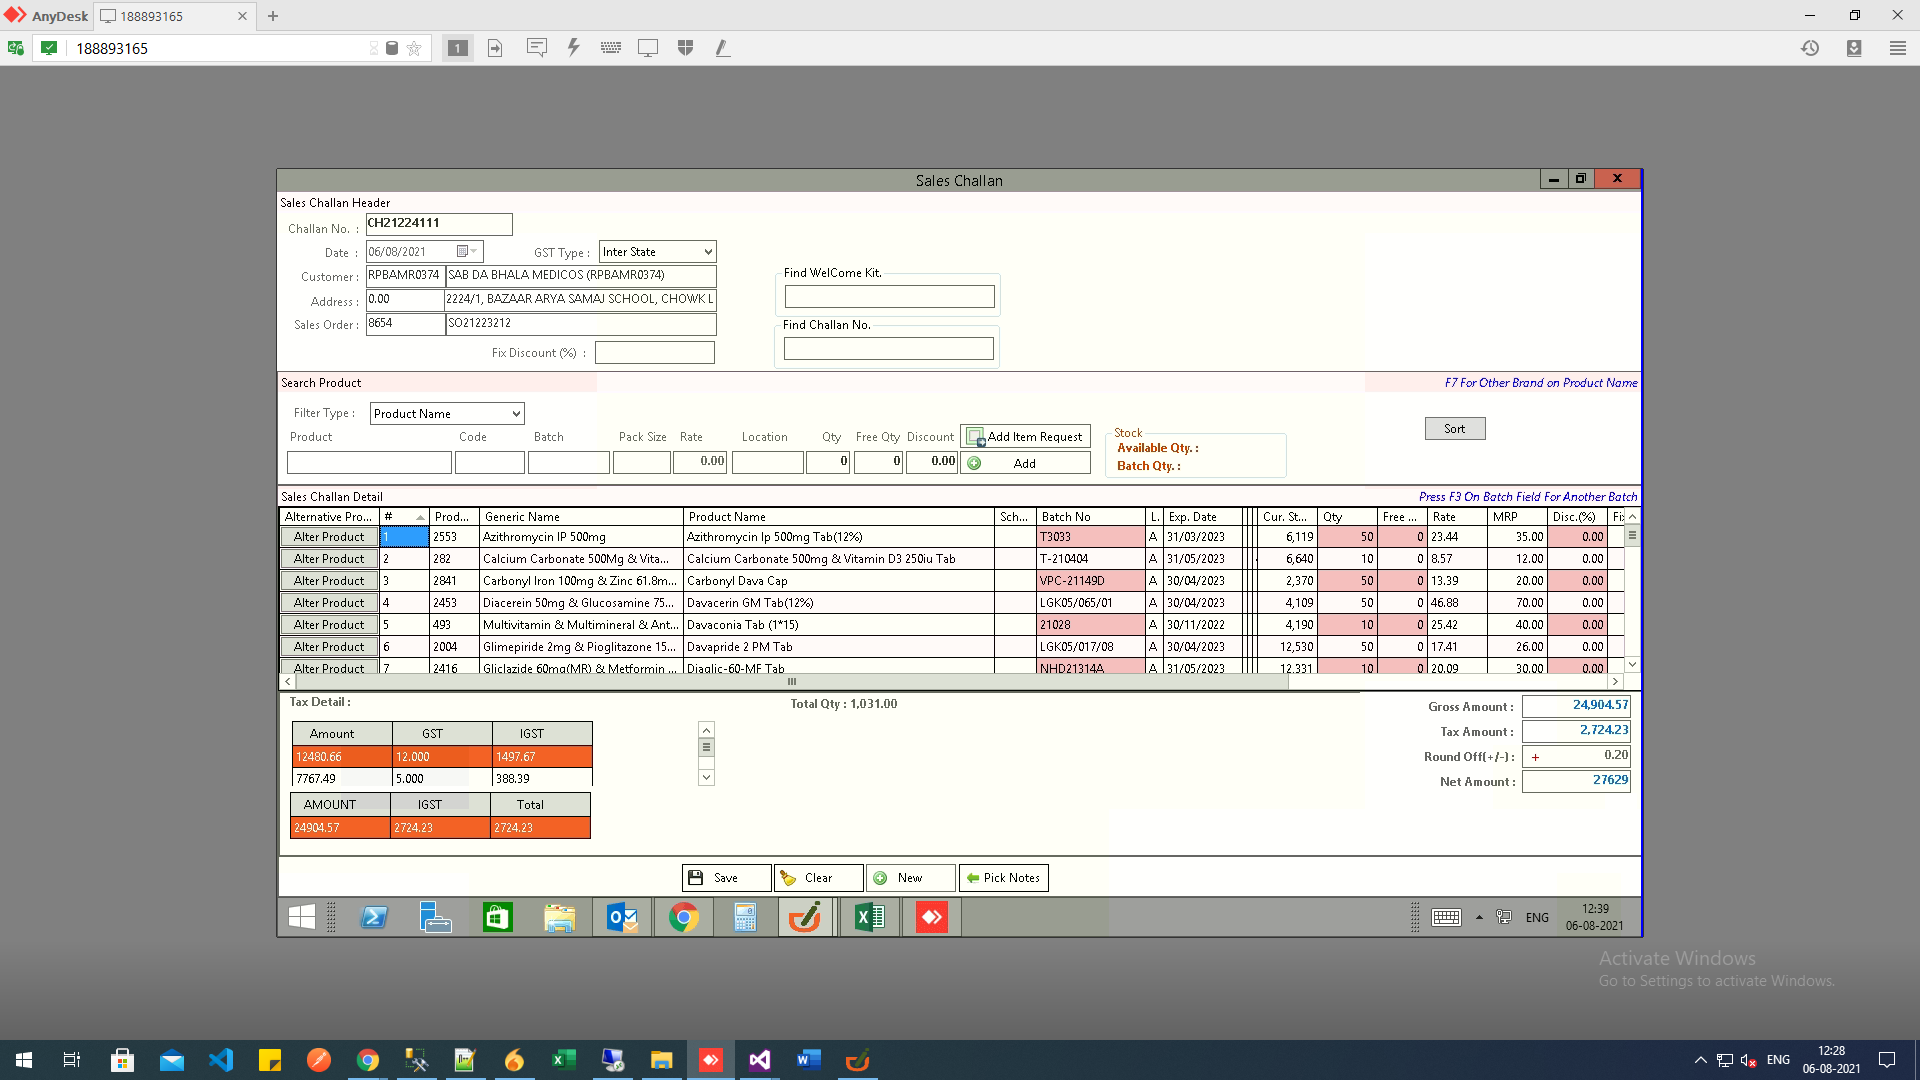Open AnyDesk keyboard settings icon

(x=611, y=48)
